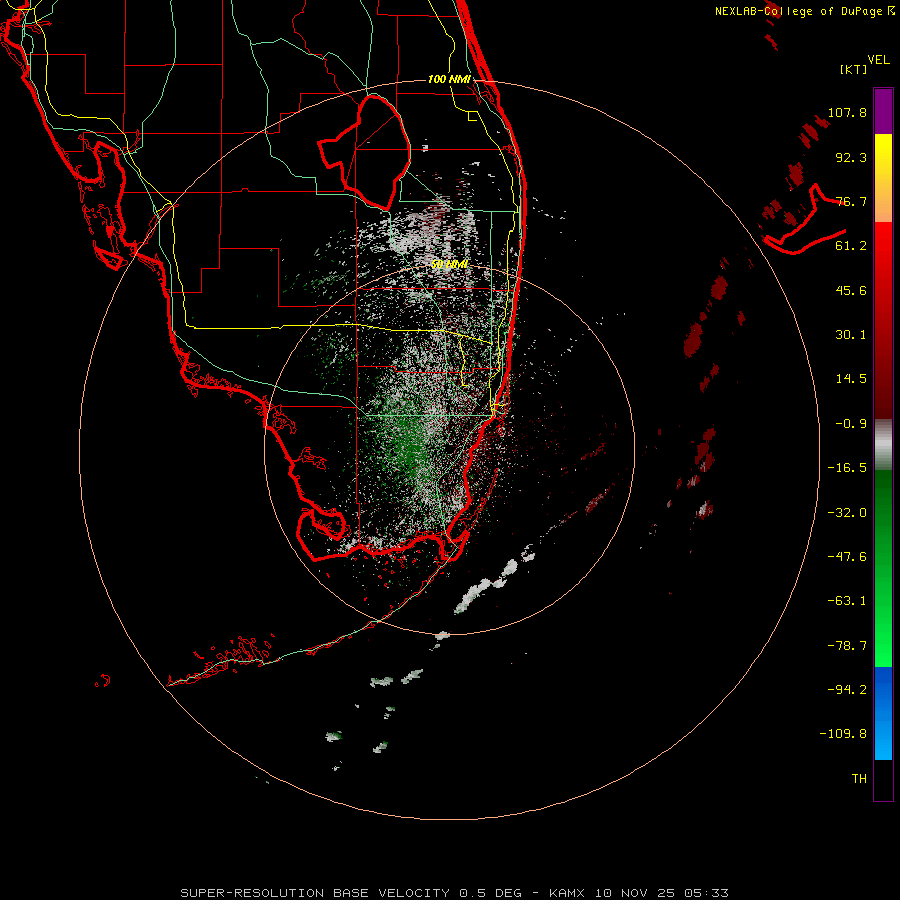The height and width of the screenshot is (900, 900).
Task: Select the 30.1 legend value
Action: pos(851,335)
